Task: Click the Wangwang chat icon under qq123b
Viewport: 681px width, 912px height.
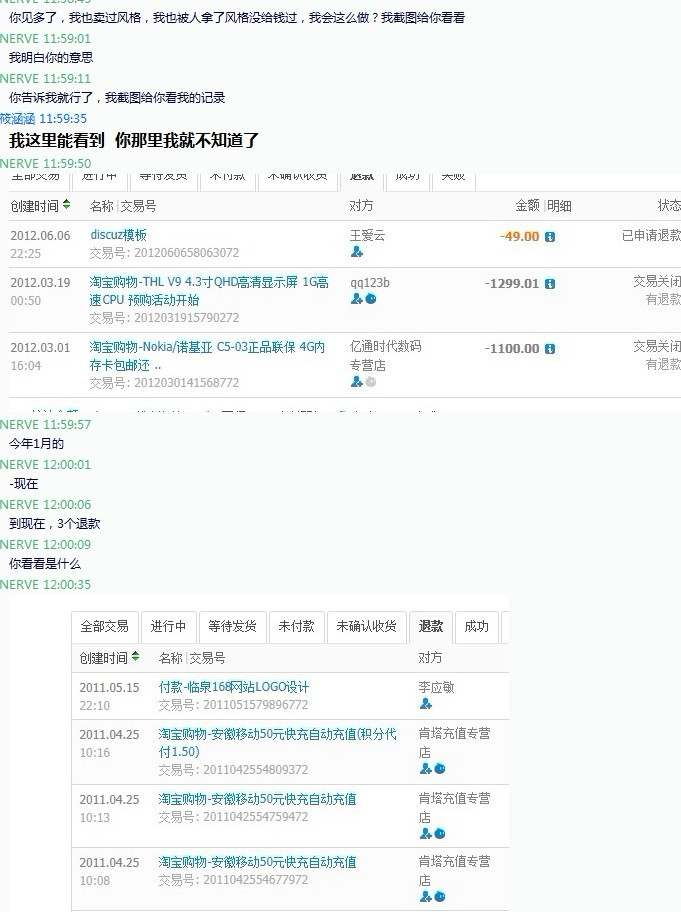Action: 371,299
